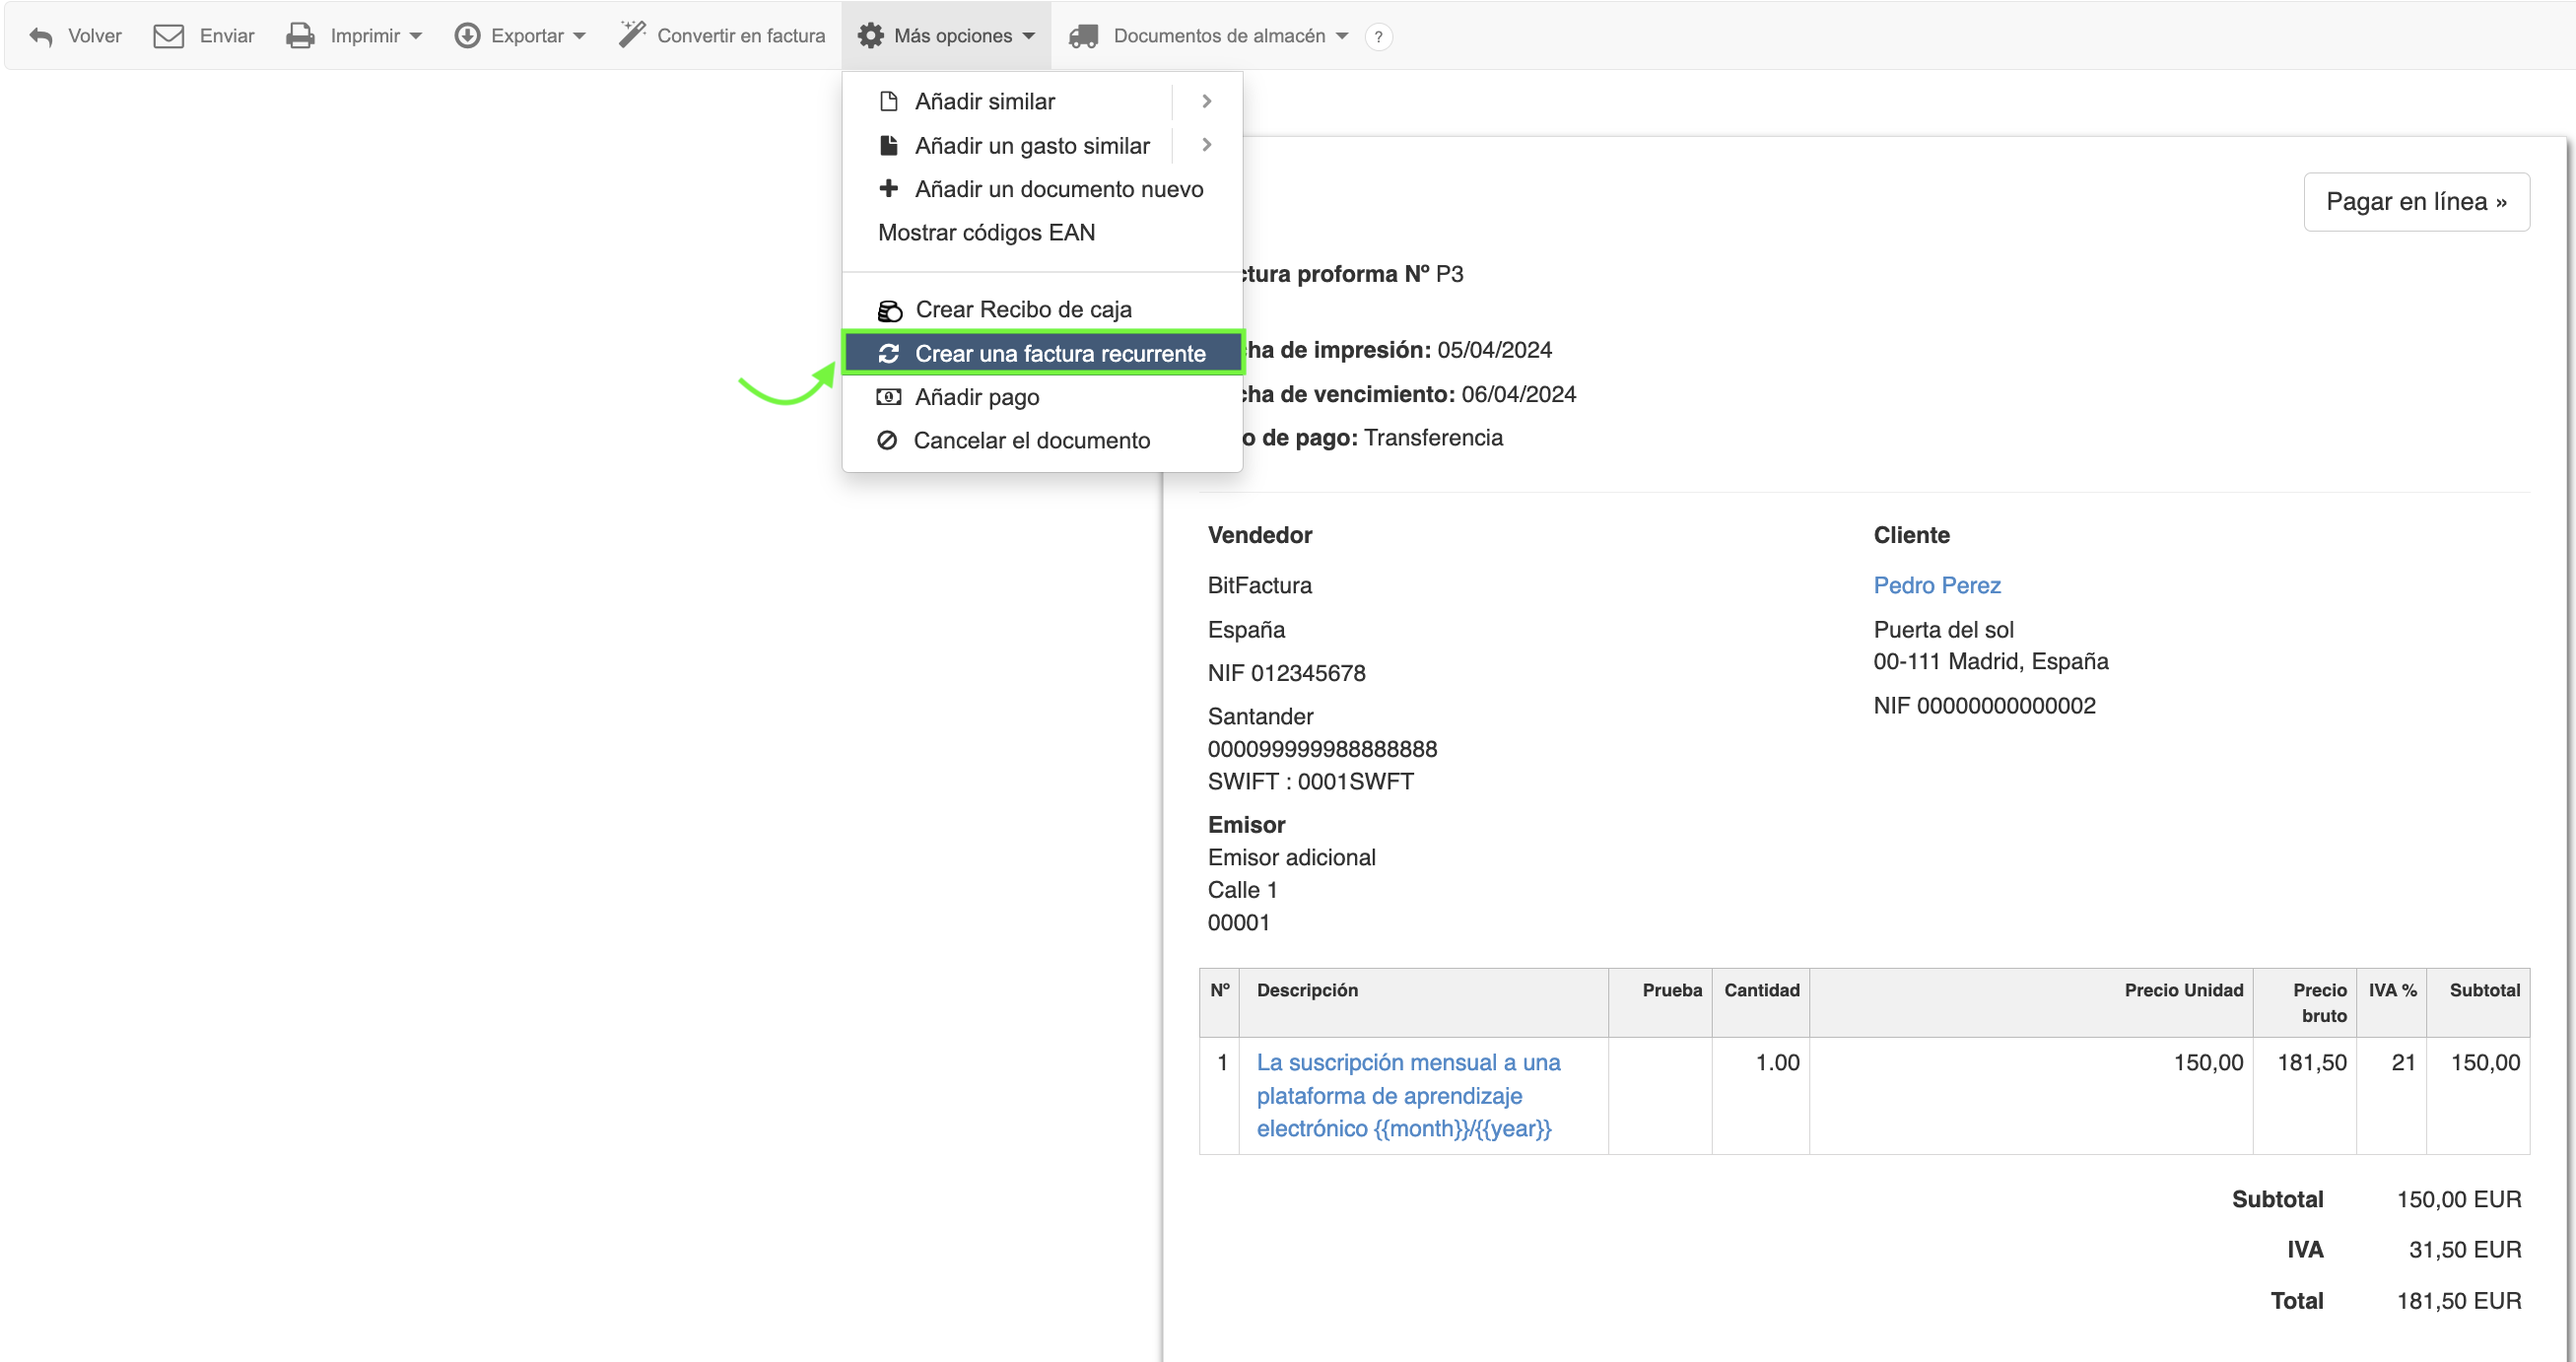Choose Cancelar el documento from menu

(1031, 440)
